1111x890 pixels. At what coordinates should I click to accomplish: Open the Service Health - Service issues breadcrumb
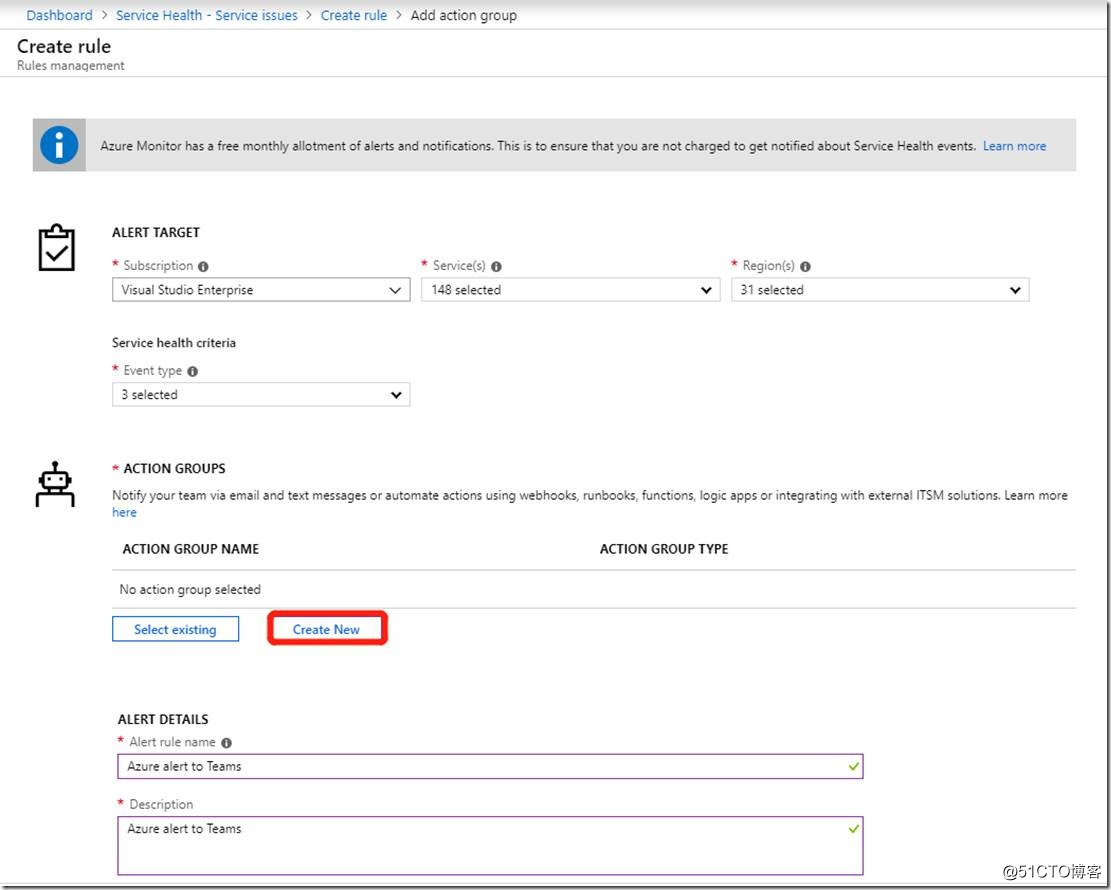click(x=207, y=15)
